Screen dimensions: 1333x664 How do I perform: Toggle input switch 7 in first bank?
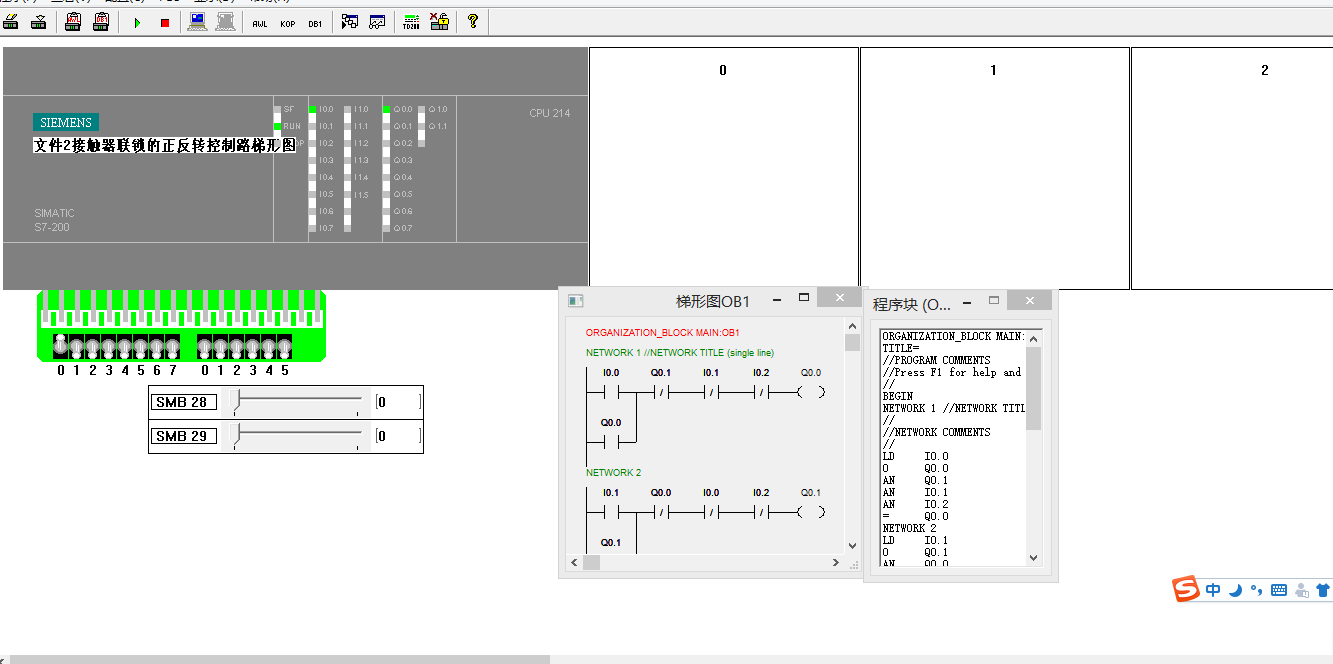pyautogui.click(x=172, y=346)
